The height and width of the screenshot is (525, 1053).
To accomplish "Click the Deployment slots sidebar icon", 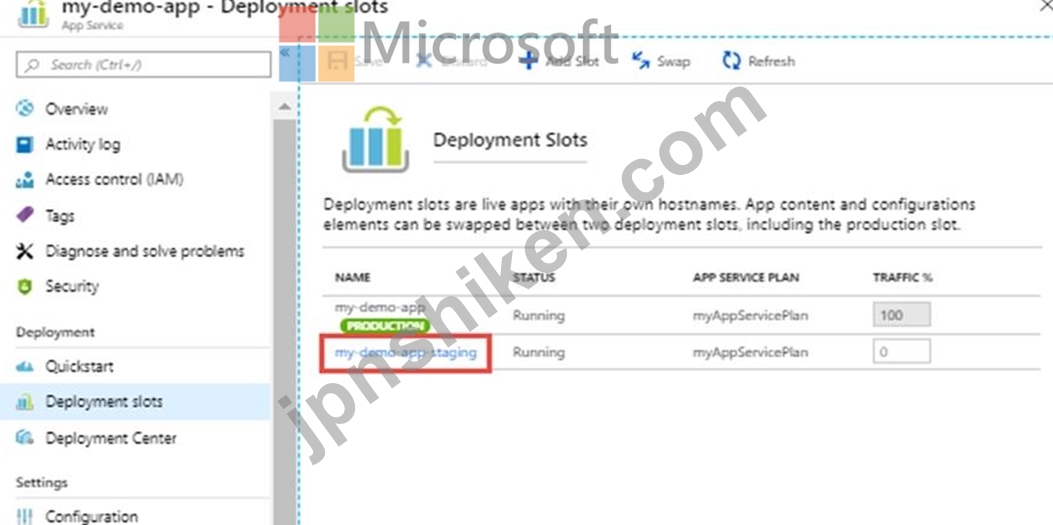I will tap(24, 402).
